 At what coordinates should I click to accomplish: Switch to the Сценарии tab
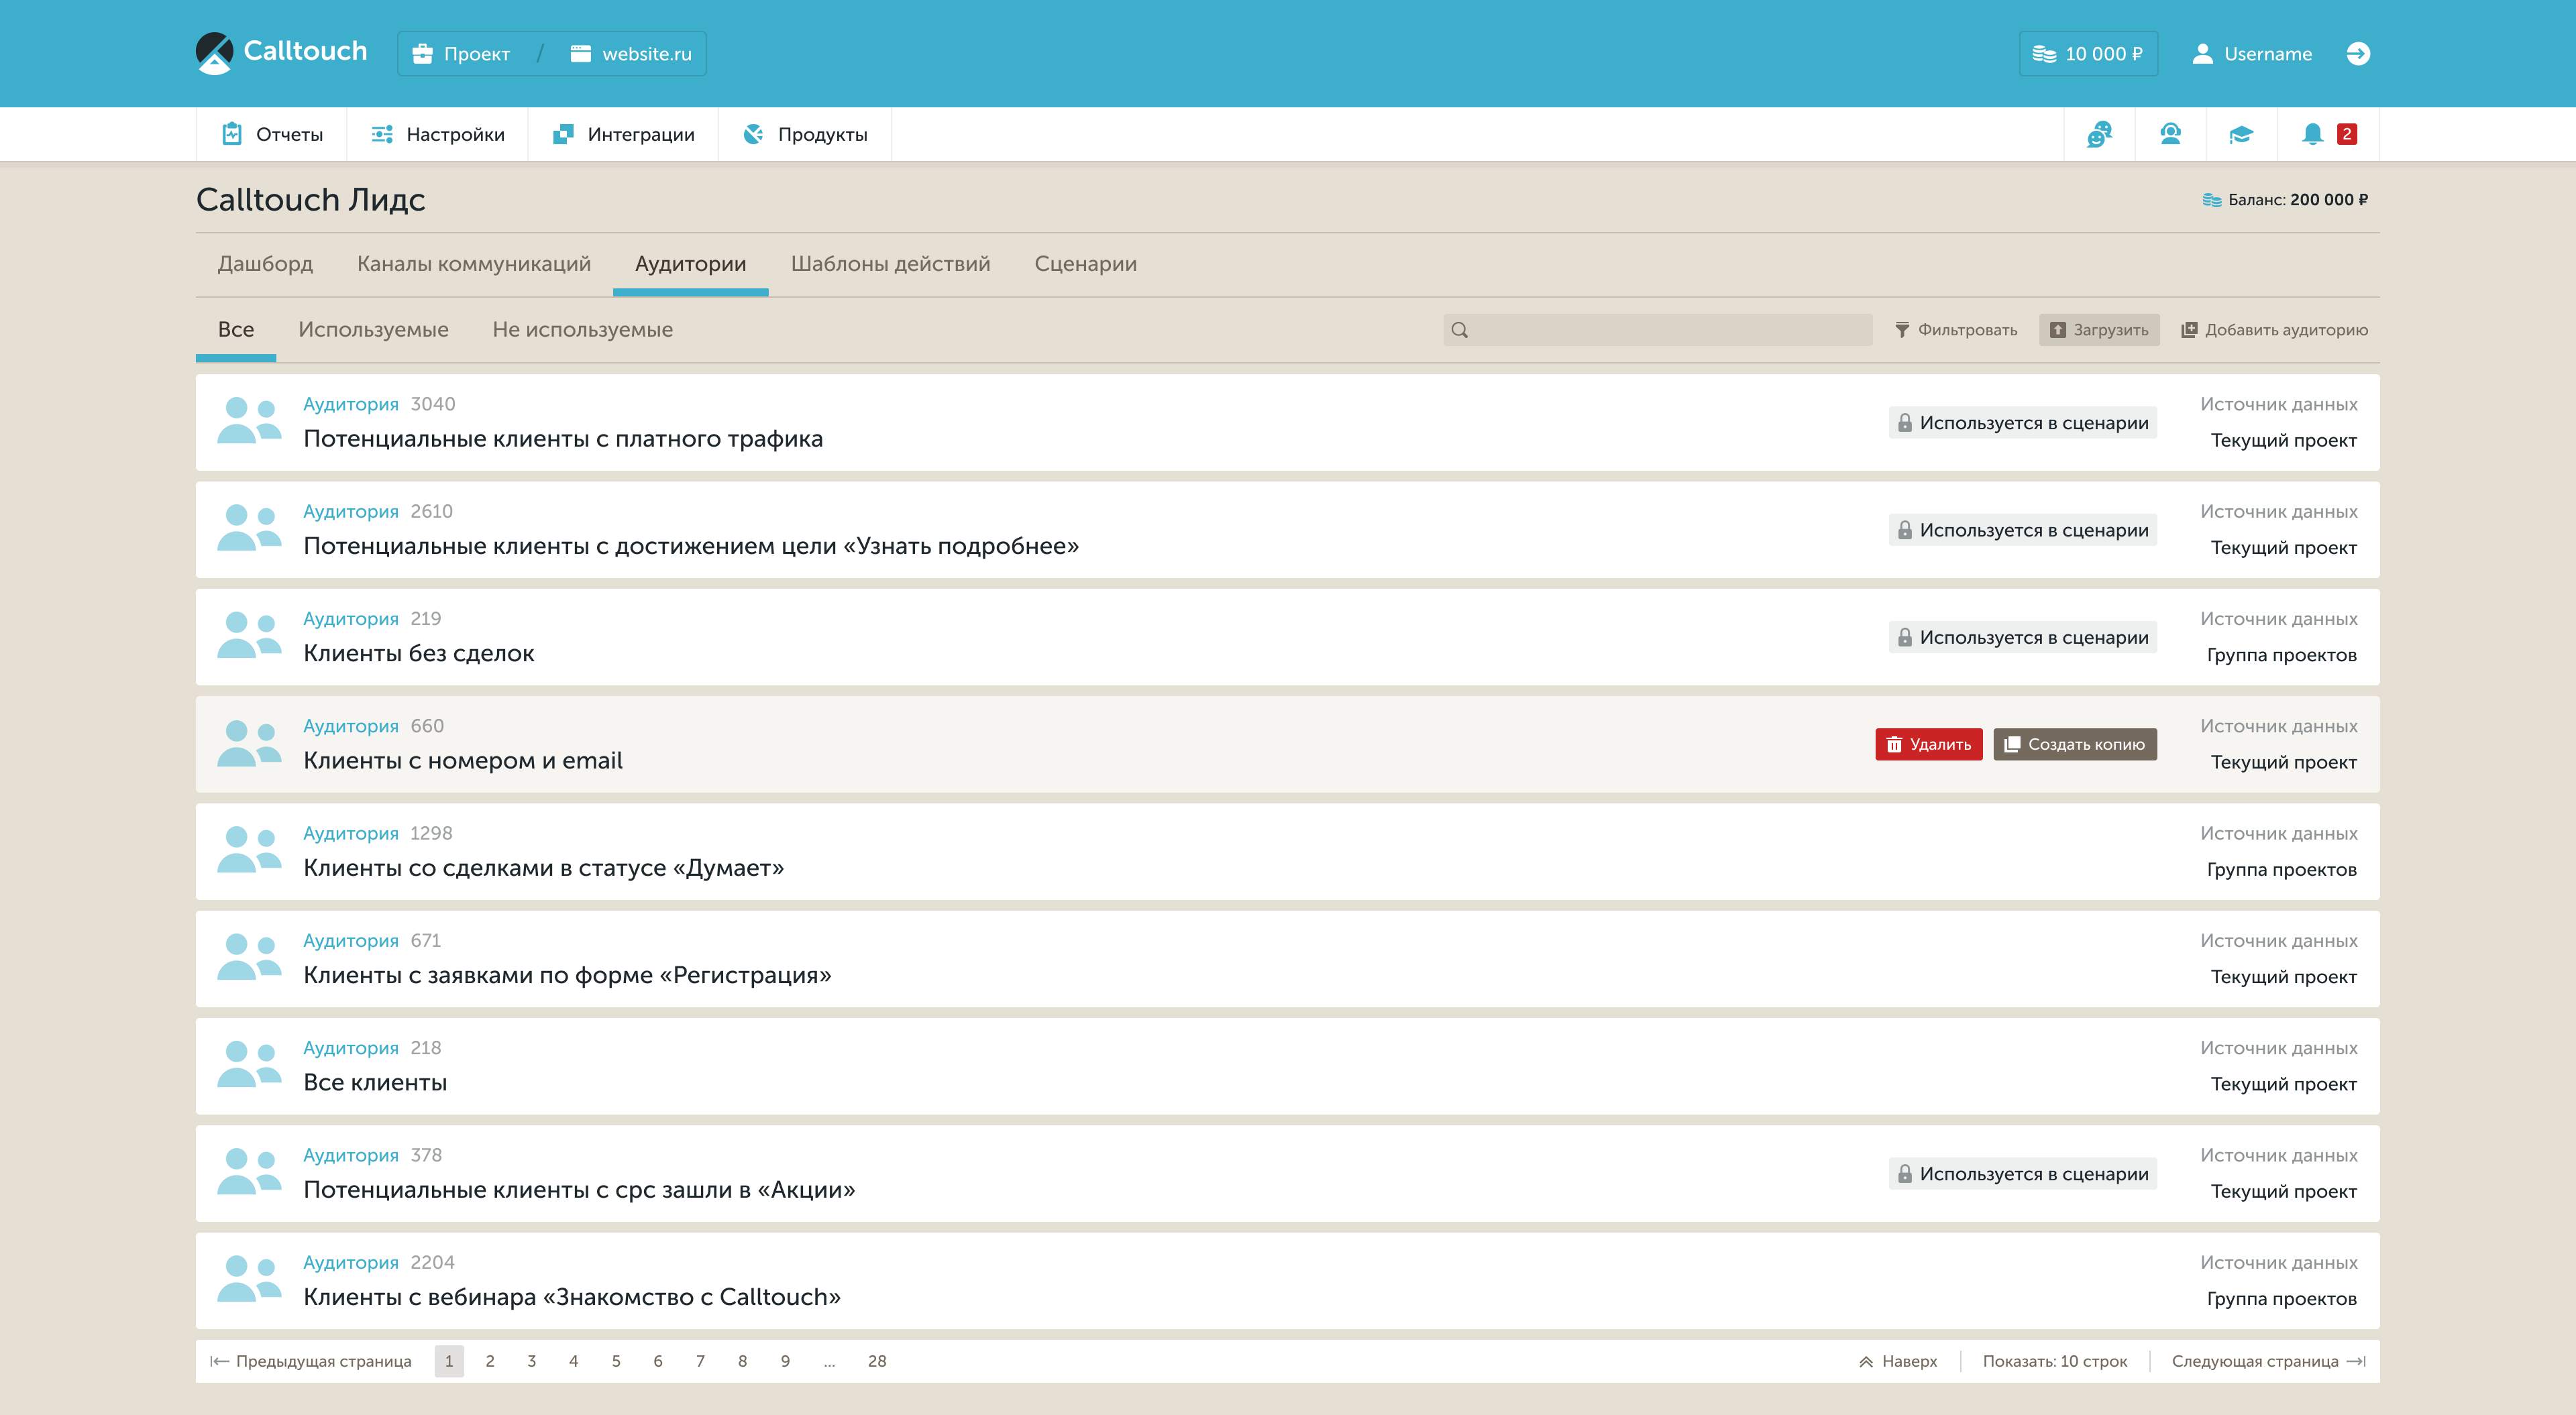click(x=1086, y=264)
